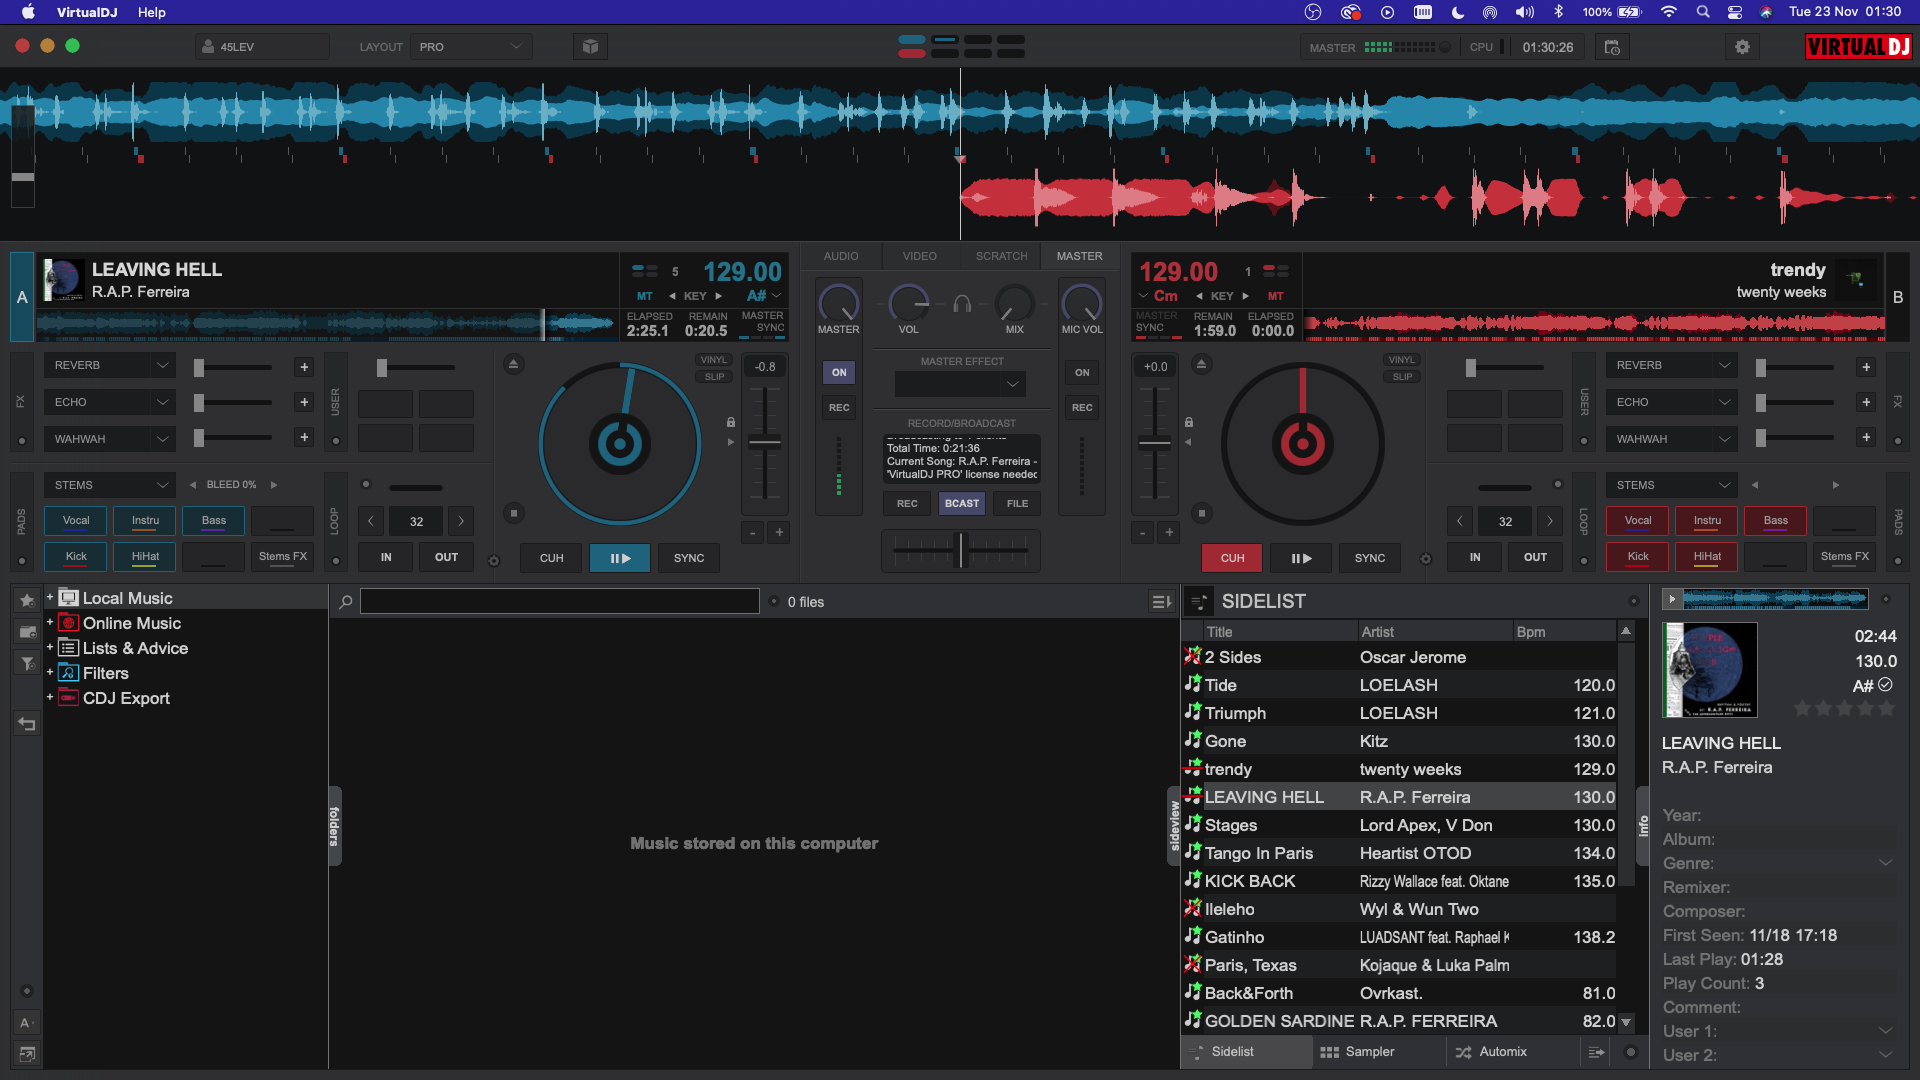Click the filter funnel icon in sidebar
Image resolution: width=1920 pixels, height=1080 pixels.
pyautogui.click(x=27, y=664)
